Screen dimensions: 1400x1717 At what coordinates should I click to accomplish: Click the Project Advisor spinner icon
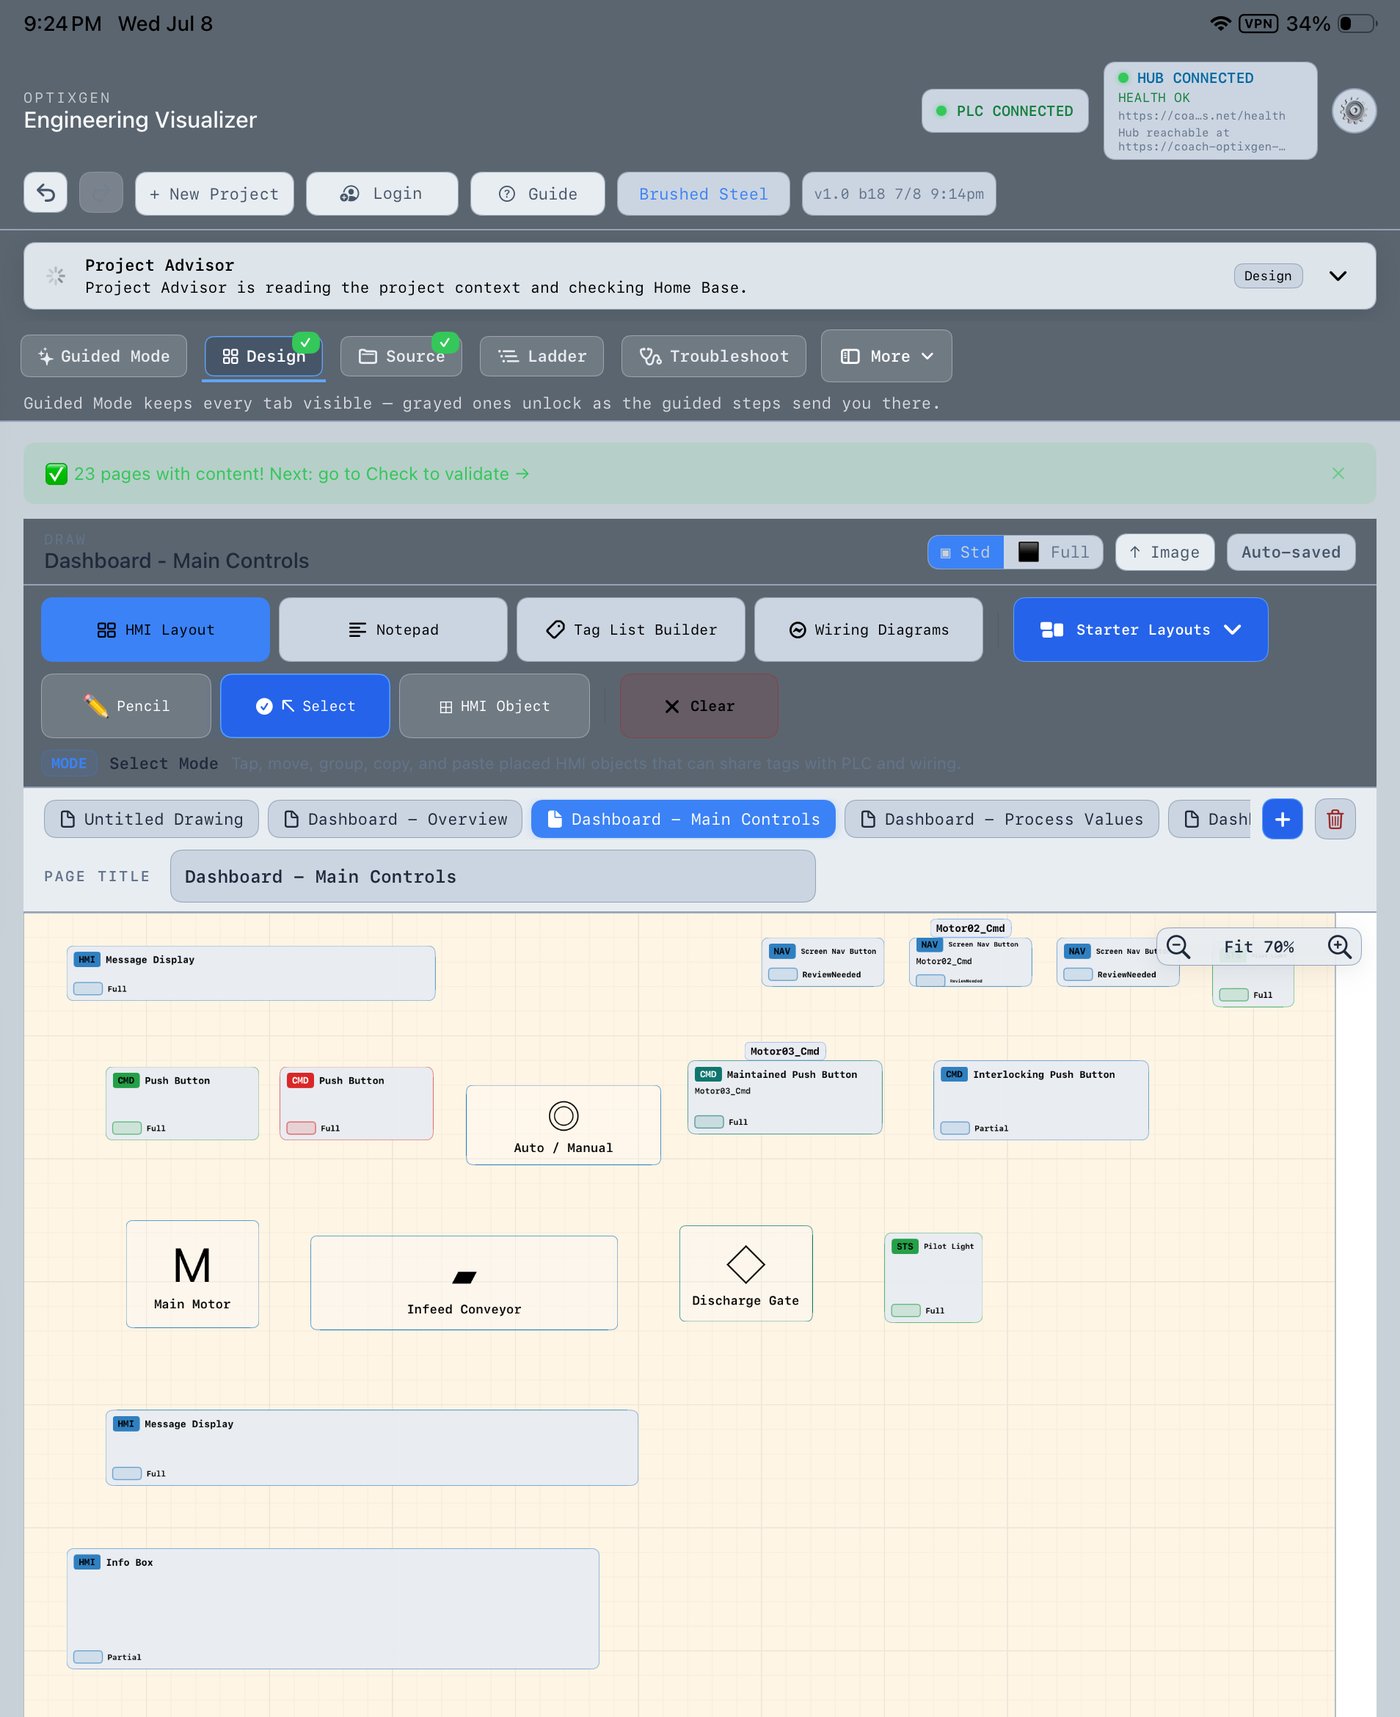point(56,275)
